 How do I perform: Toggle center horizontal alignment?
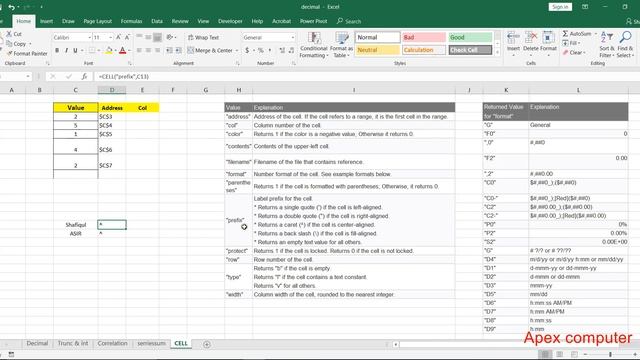pos(148,50)
